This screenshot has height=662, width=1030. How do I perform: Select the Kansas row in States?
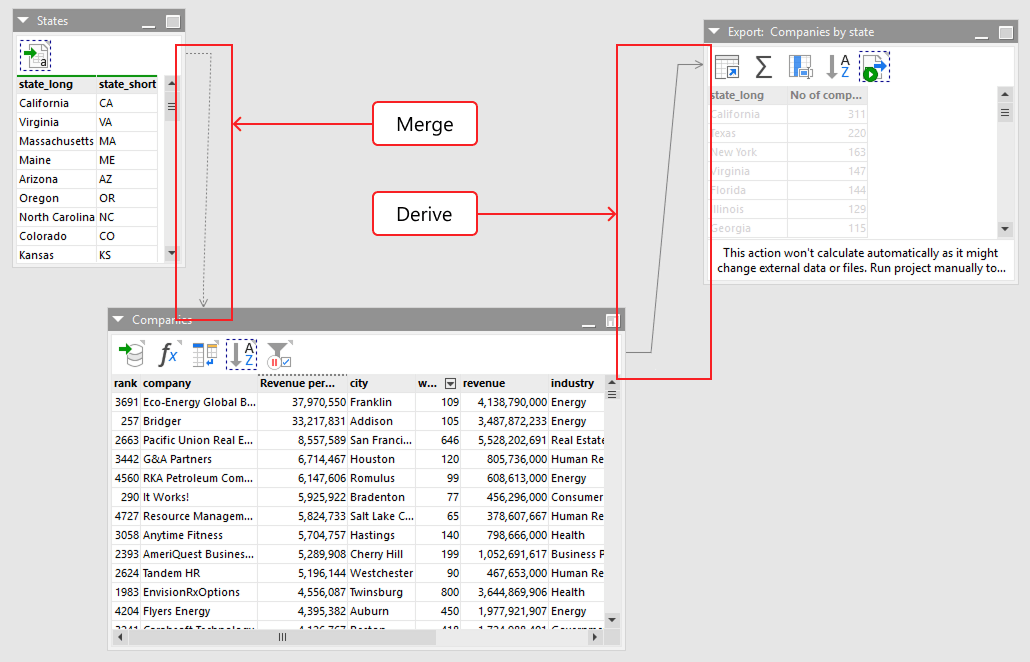point(87,255)
